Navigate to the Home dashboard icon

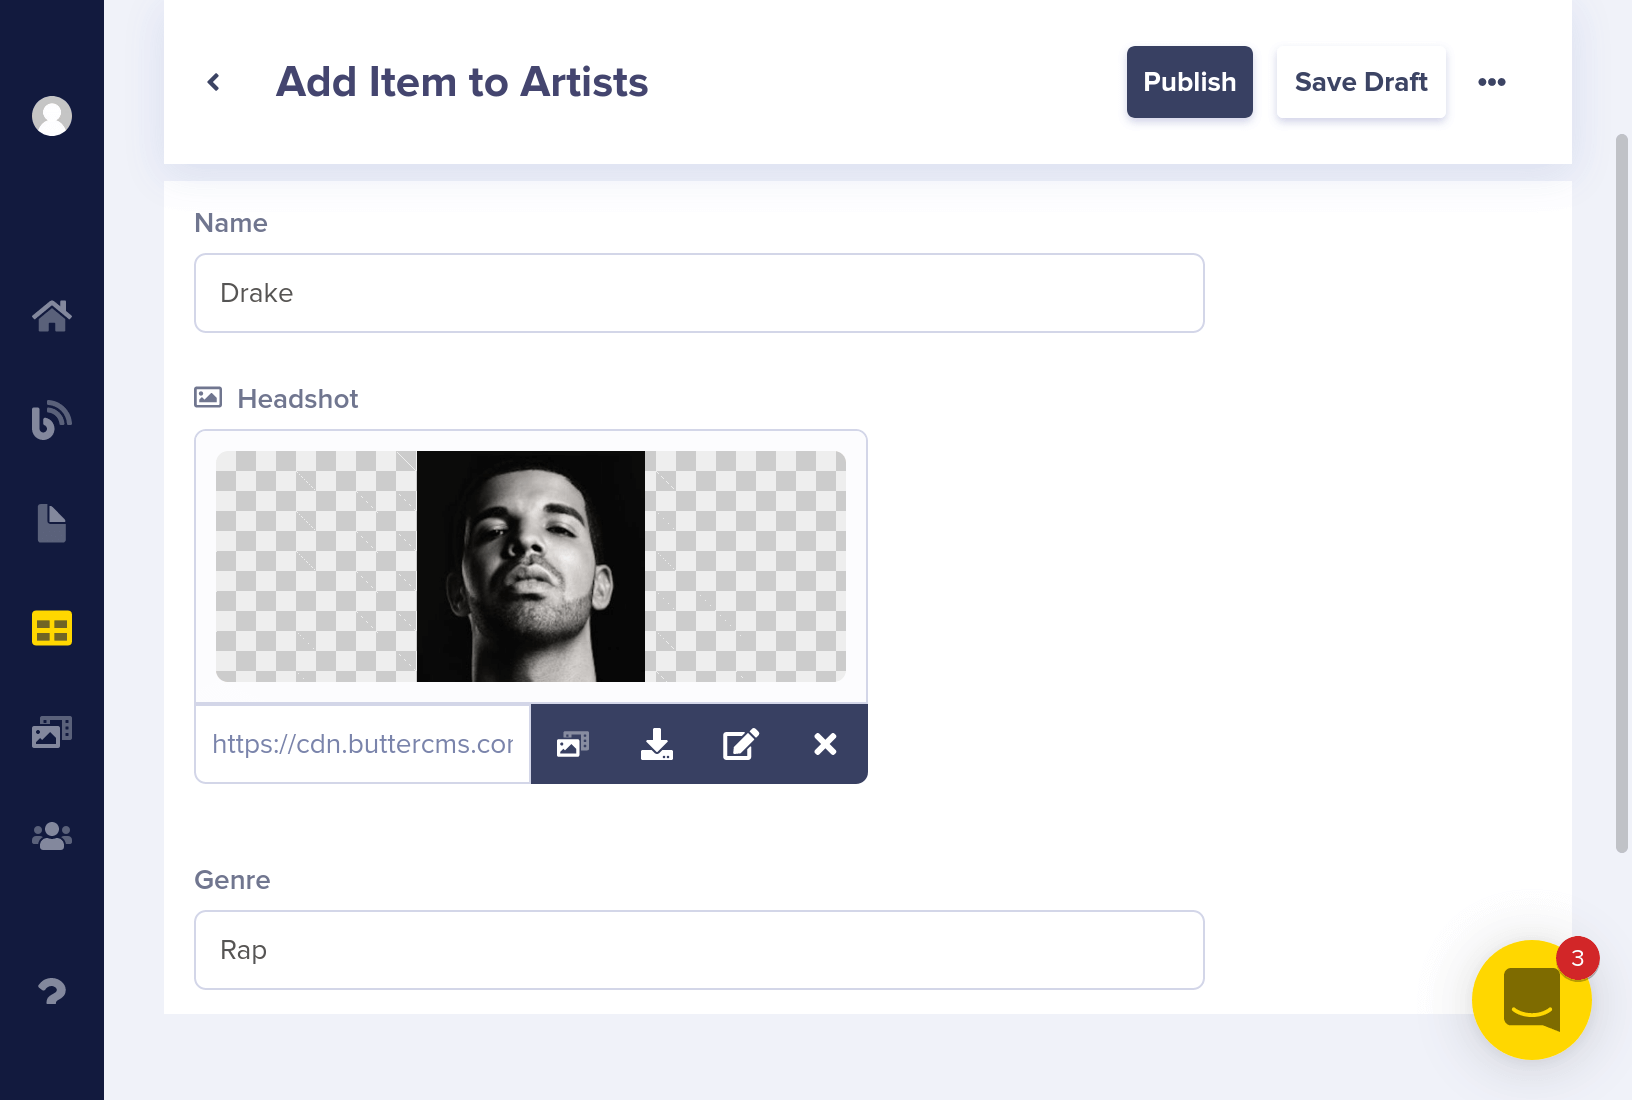(x=51, y=315)
